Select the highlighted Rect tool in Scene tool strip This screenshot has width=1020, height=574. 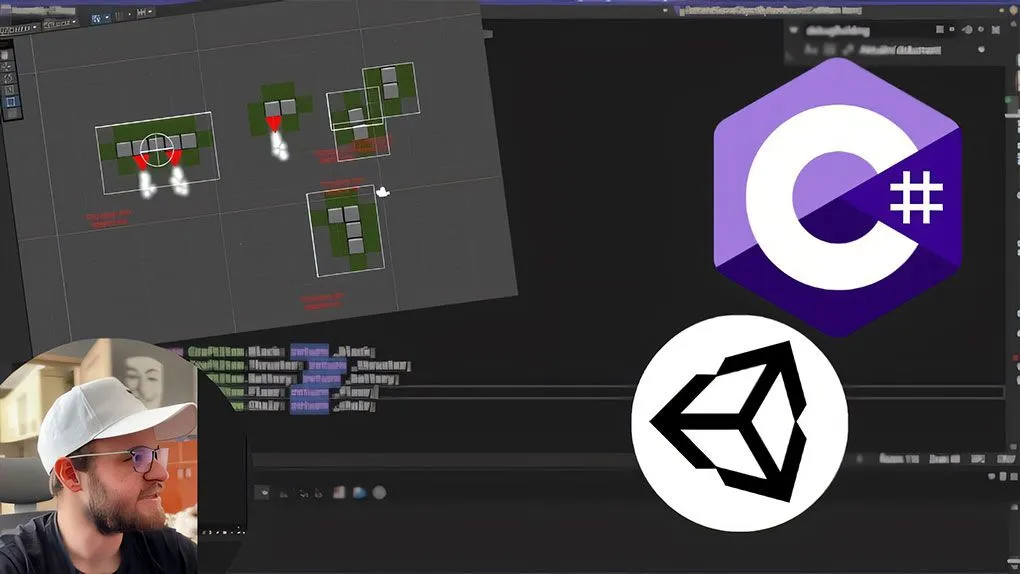coord(10,102)
